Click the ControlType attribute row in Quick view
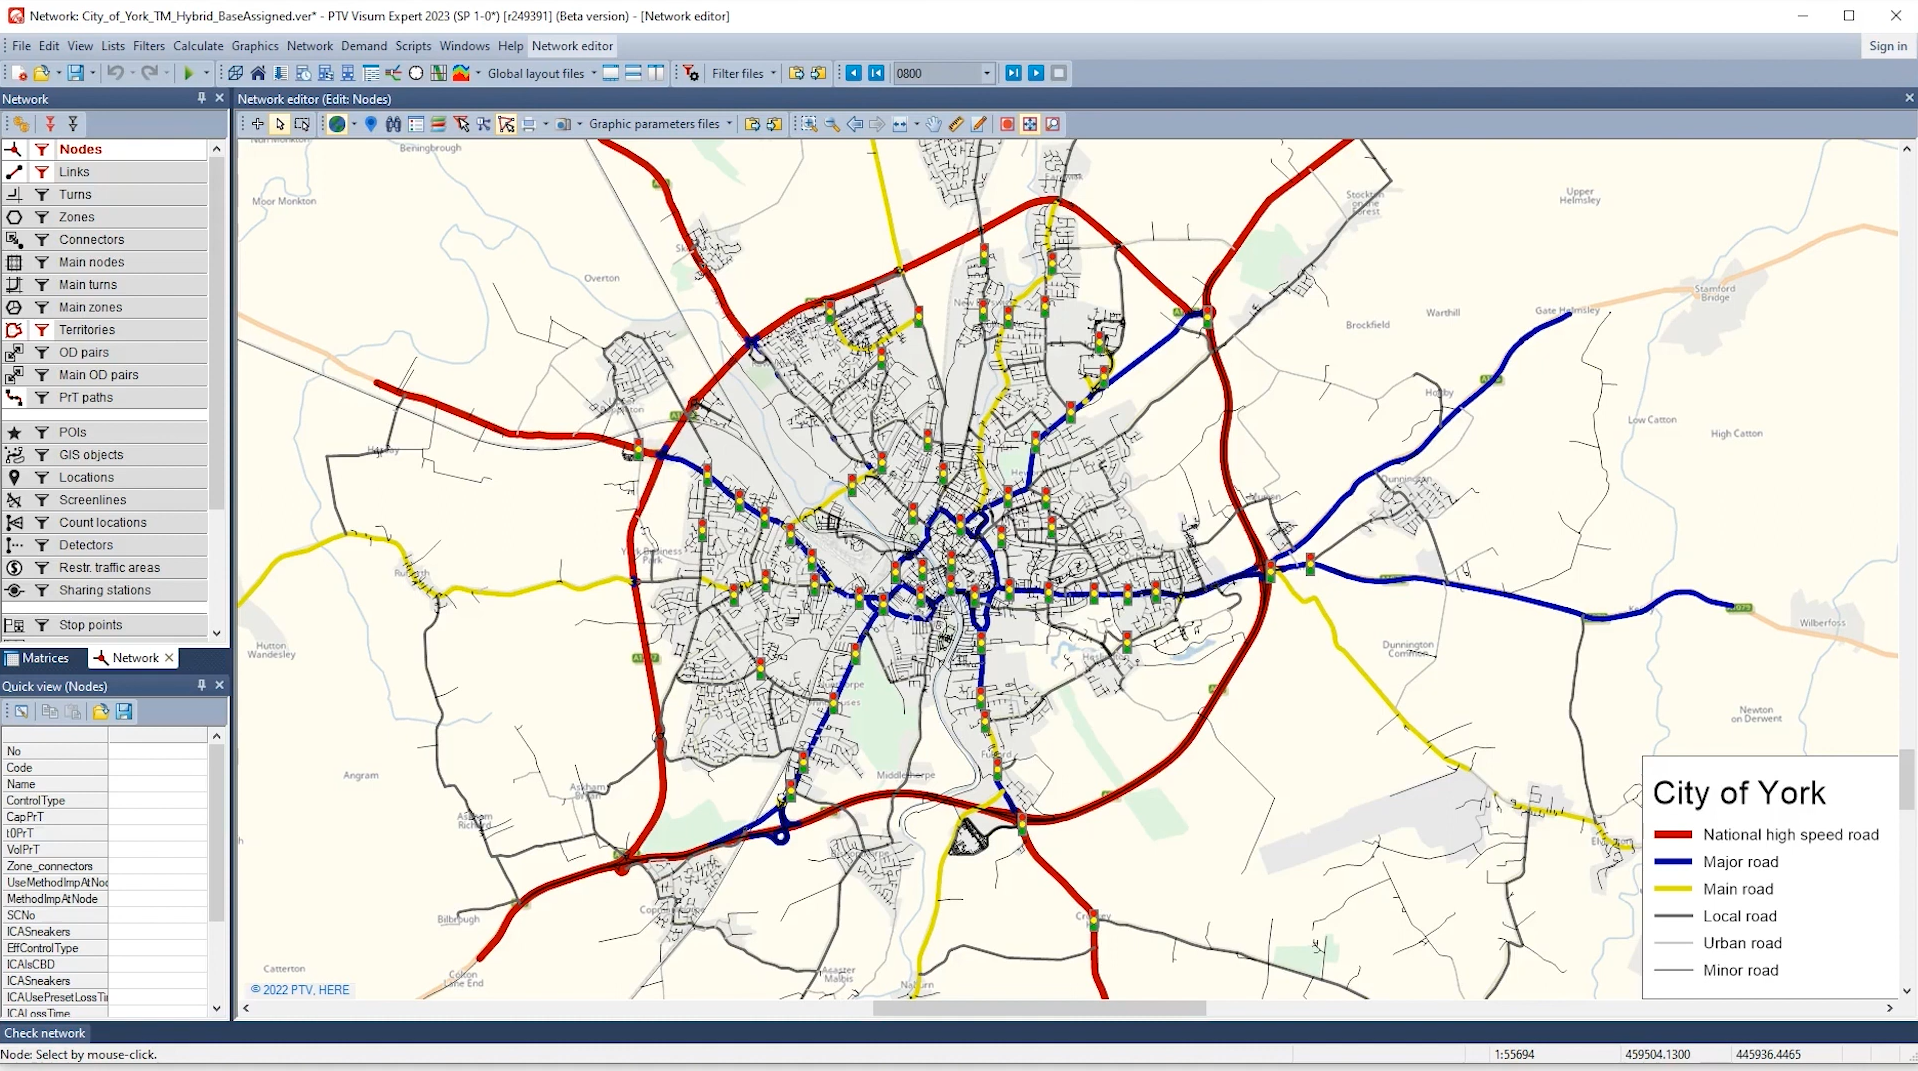The height and width of the screenshot is (1071, 1918). (x=105, y=801)
